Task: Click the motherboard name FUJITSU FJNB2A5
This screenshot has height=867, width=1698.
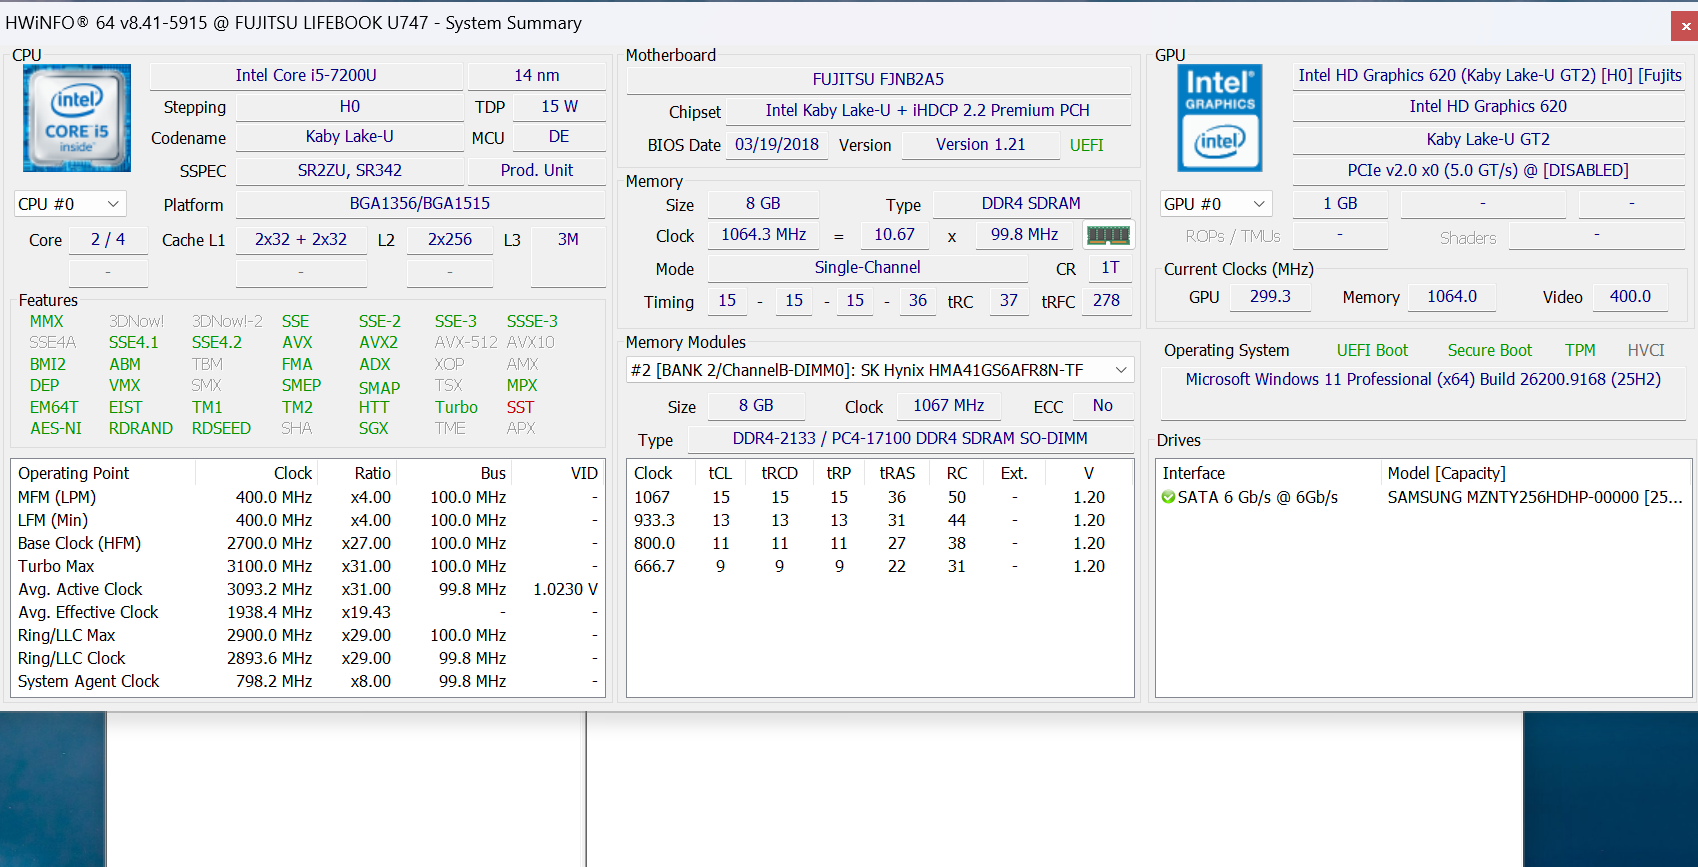Action: [x=878, y=79]
